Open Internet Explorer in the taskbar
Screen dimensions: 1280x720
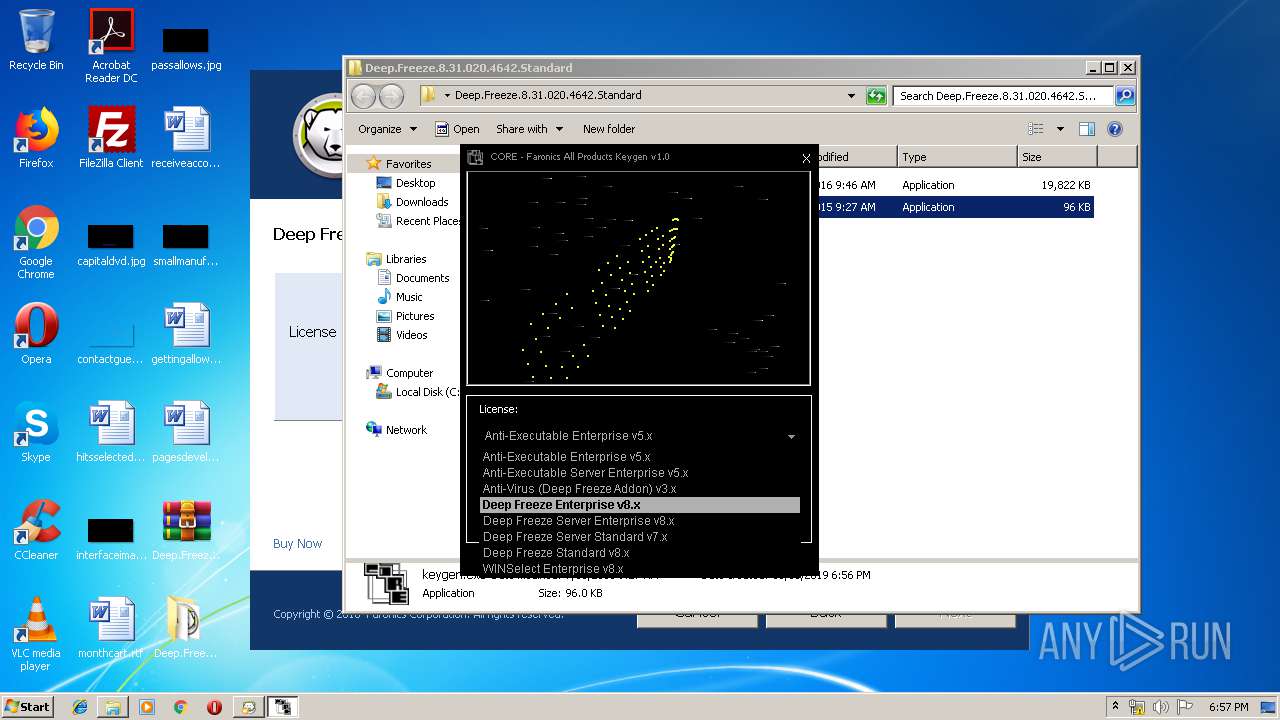80,707
